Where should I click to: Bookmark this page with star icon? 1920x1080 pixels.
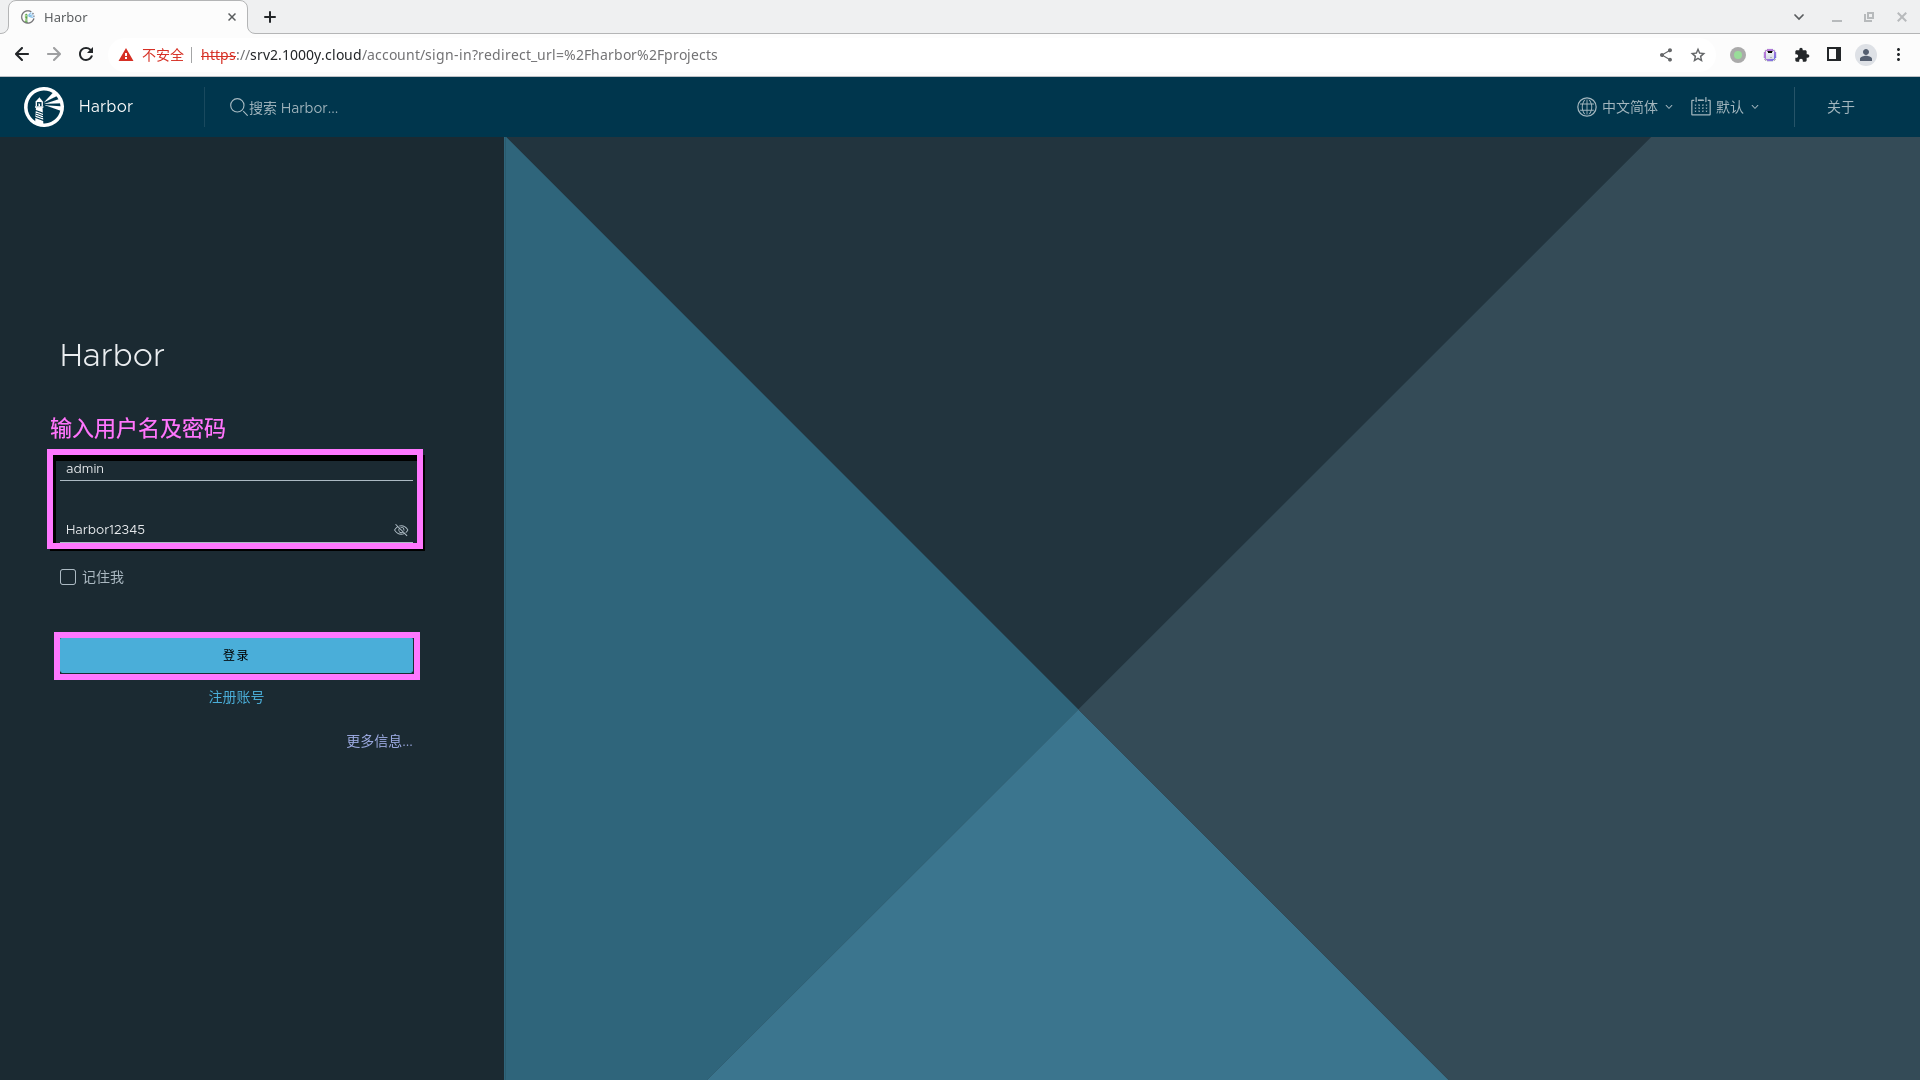pyautogui.click(x=1698, y=55)
